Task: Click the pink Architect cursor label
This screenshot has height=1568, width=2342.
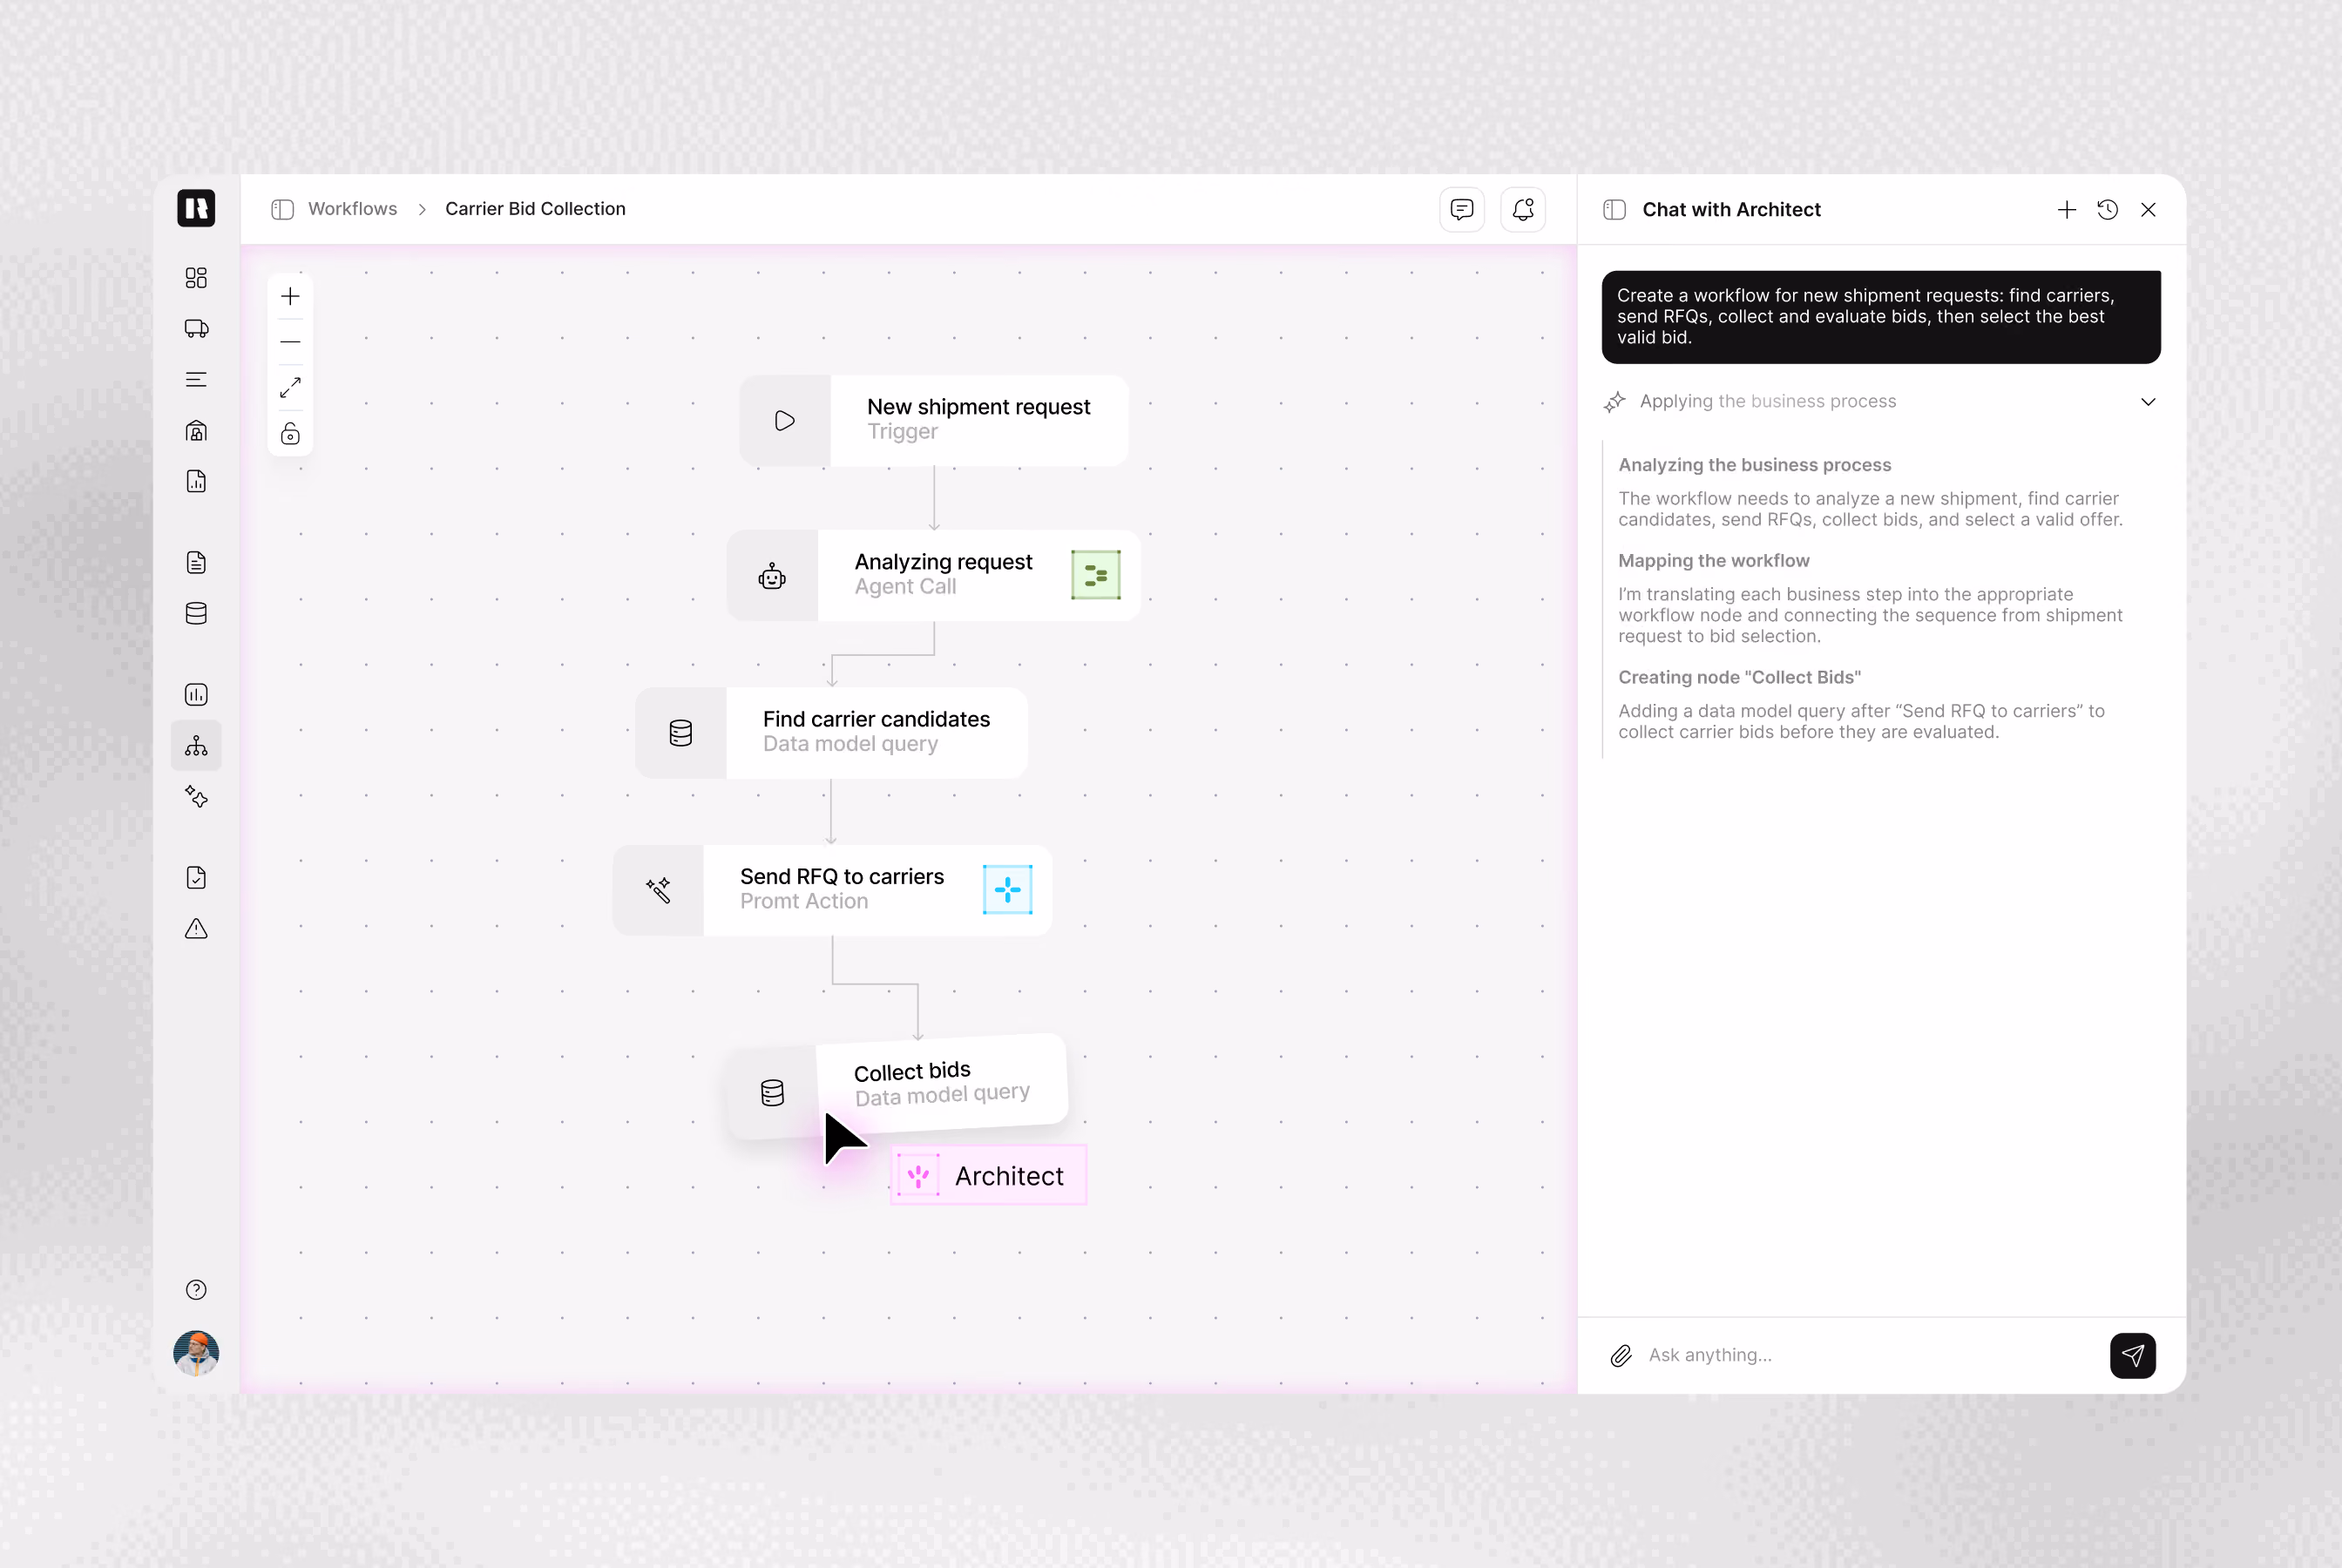Action: [x=988, y=1175]
